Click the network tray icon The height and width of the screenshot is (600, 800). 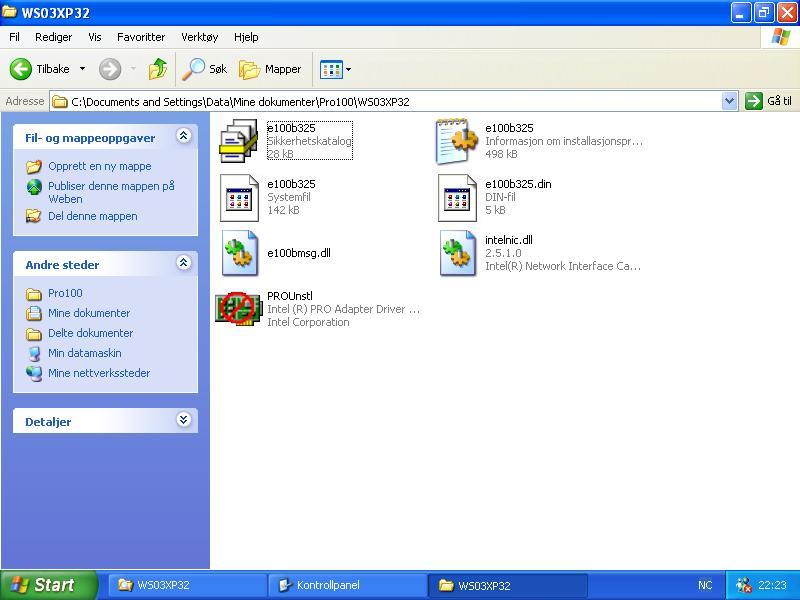tap(743, 585)
